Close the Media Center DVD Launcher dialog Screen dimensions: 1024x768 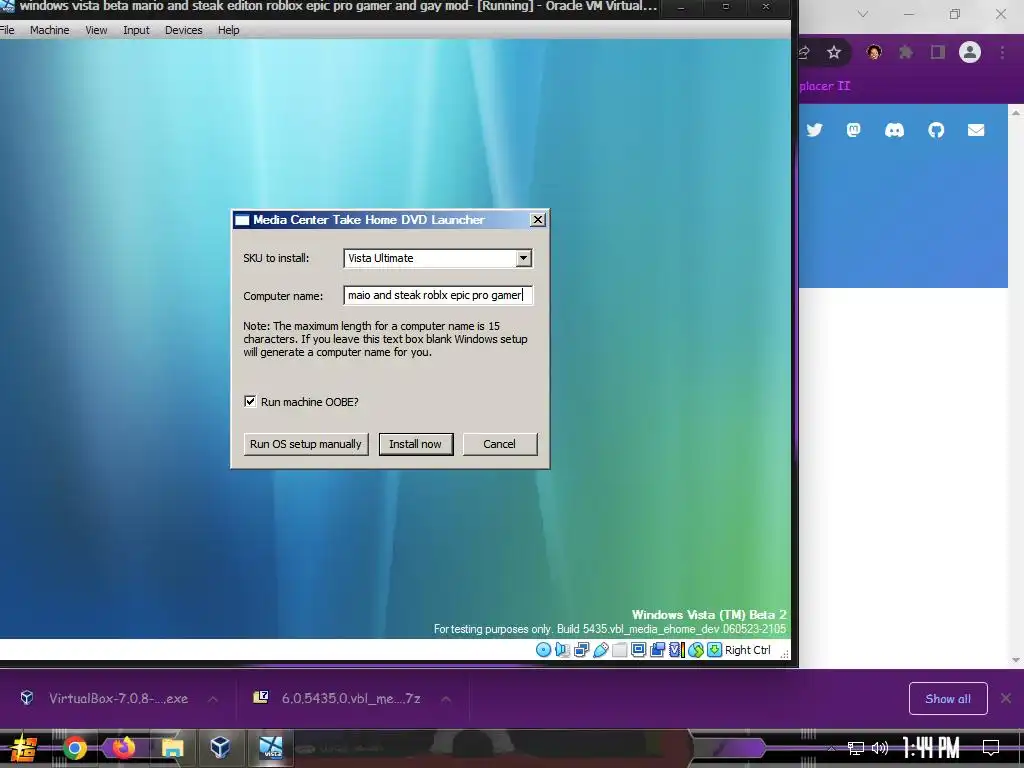pos(537,220)
